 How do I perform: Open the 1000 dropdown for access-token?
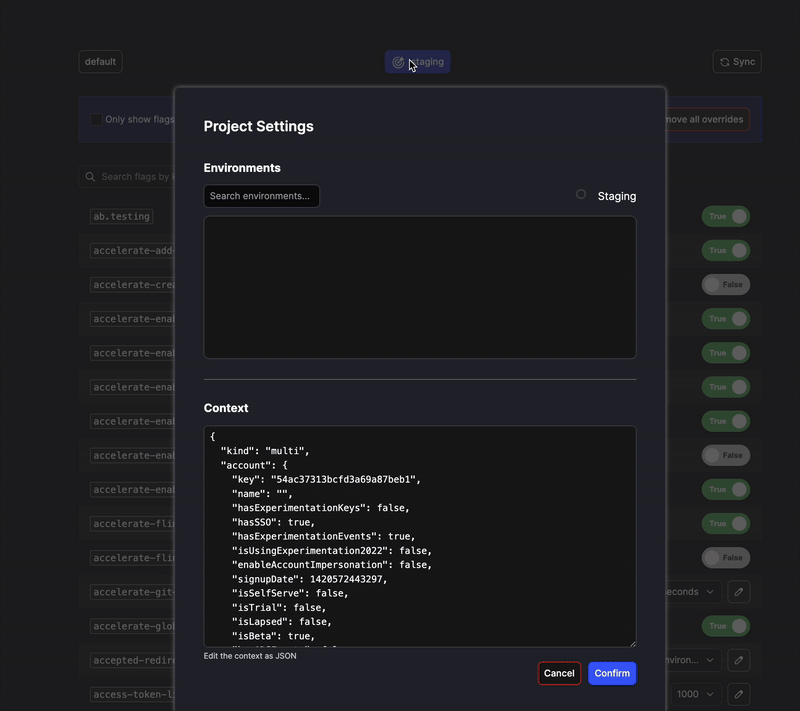pyautogui.click(x=696, y=694)
